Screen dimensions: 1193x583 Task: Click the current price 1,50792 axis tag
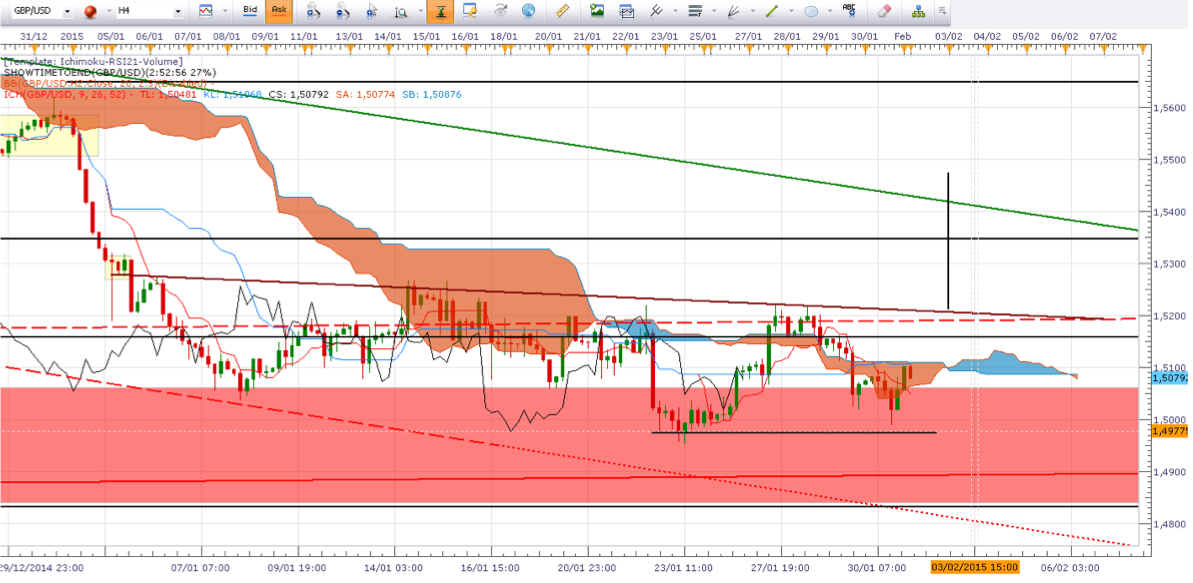pos(1169,377)
